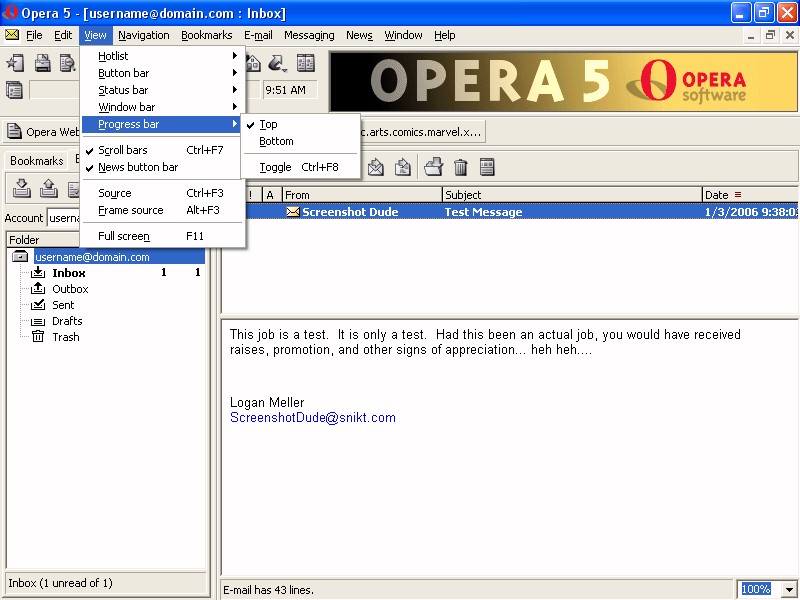Click the highlighted Progress bar menu entry
Screen dimensions: 800x600
(x=161, y=124)
